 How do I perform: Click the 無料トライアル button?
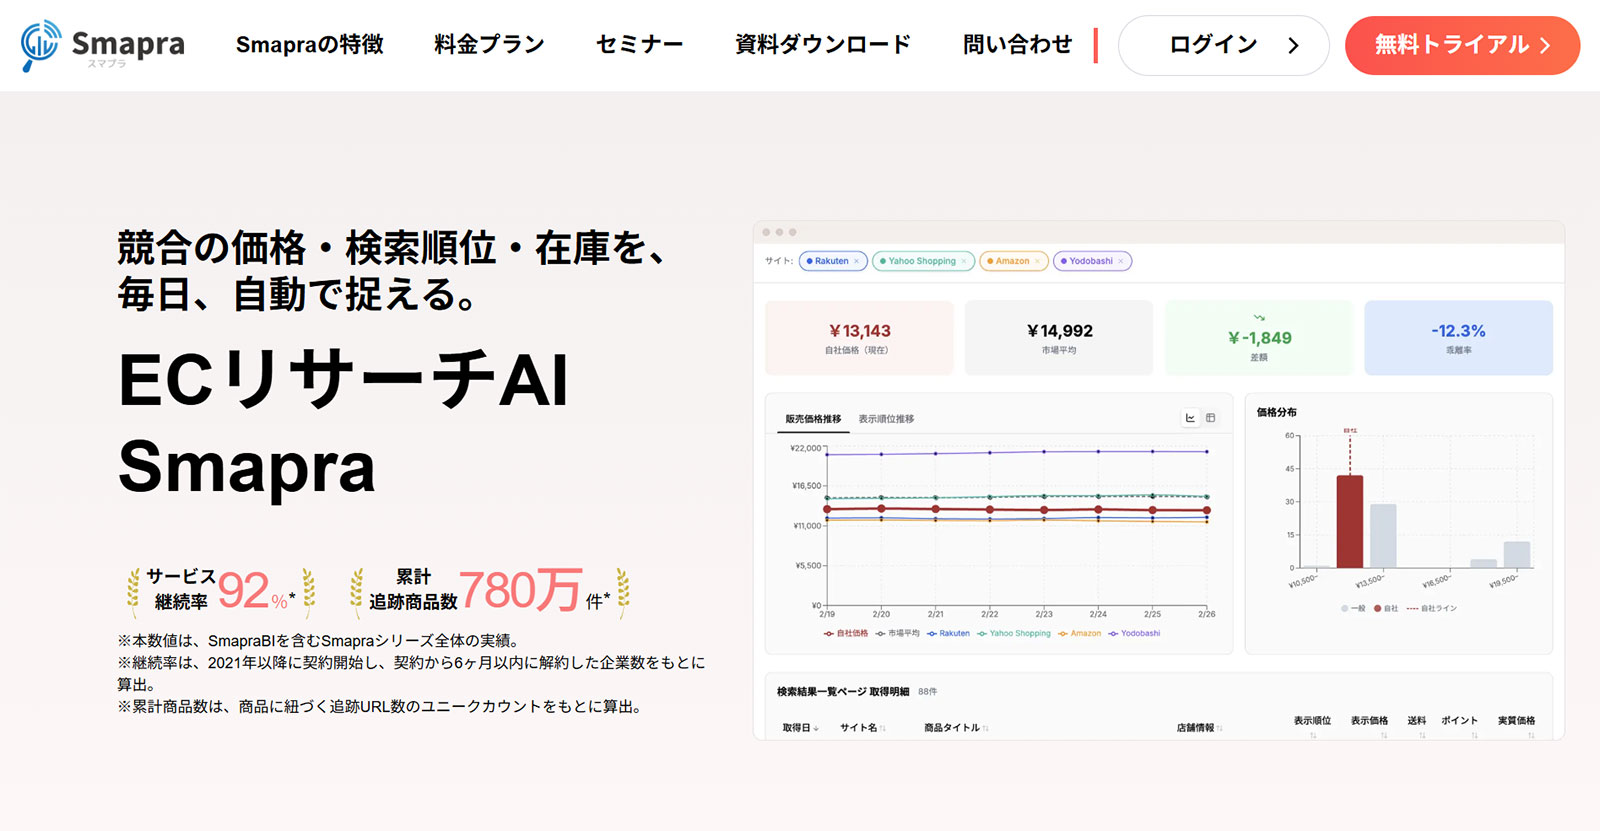1462,45
